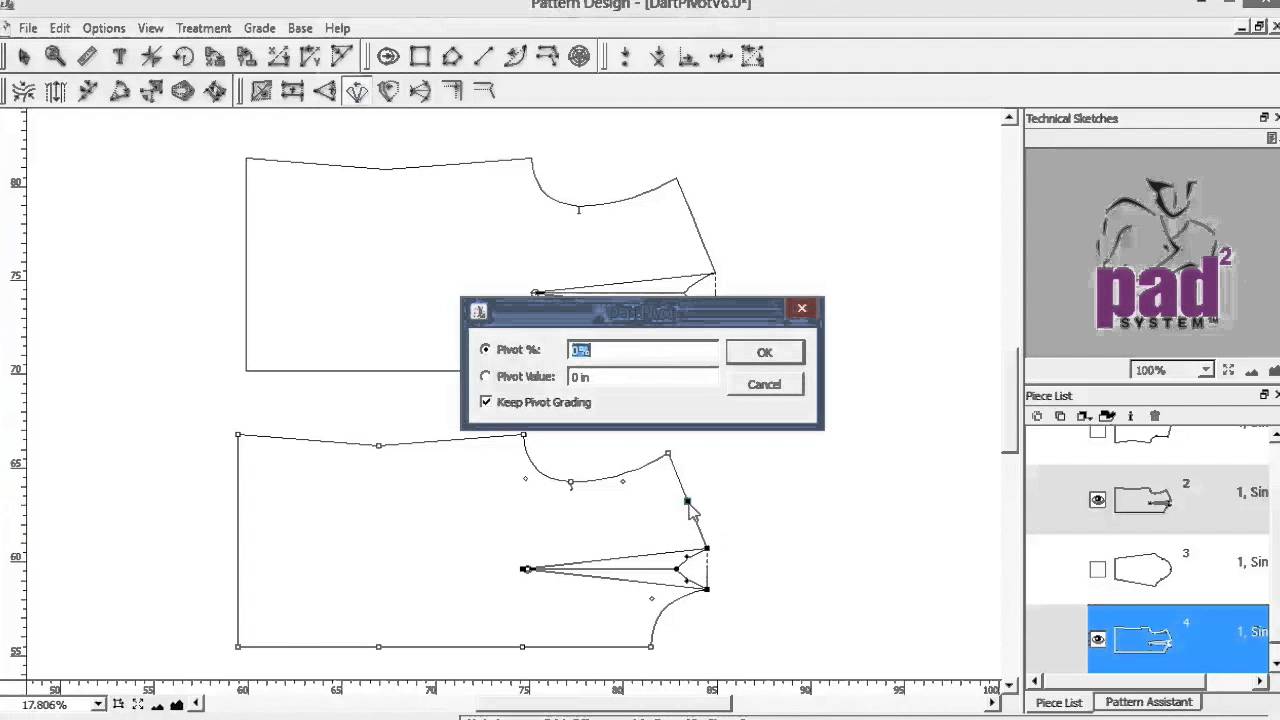Open the File menu
This screenshot has height=720, width=1280.
[x=27, y=28]
